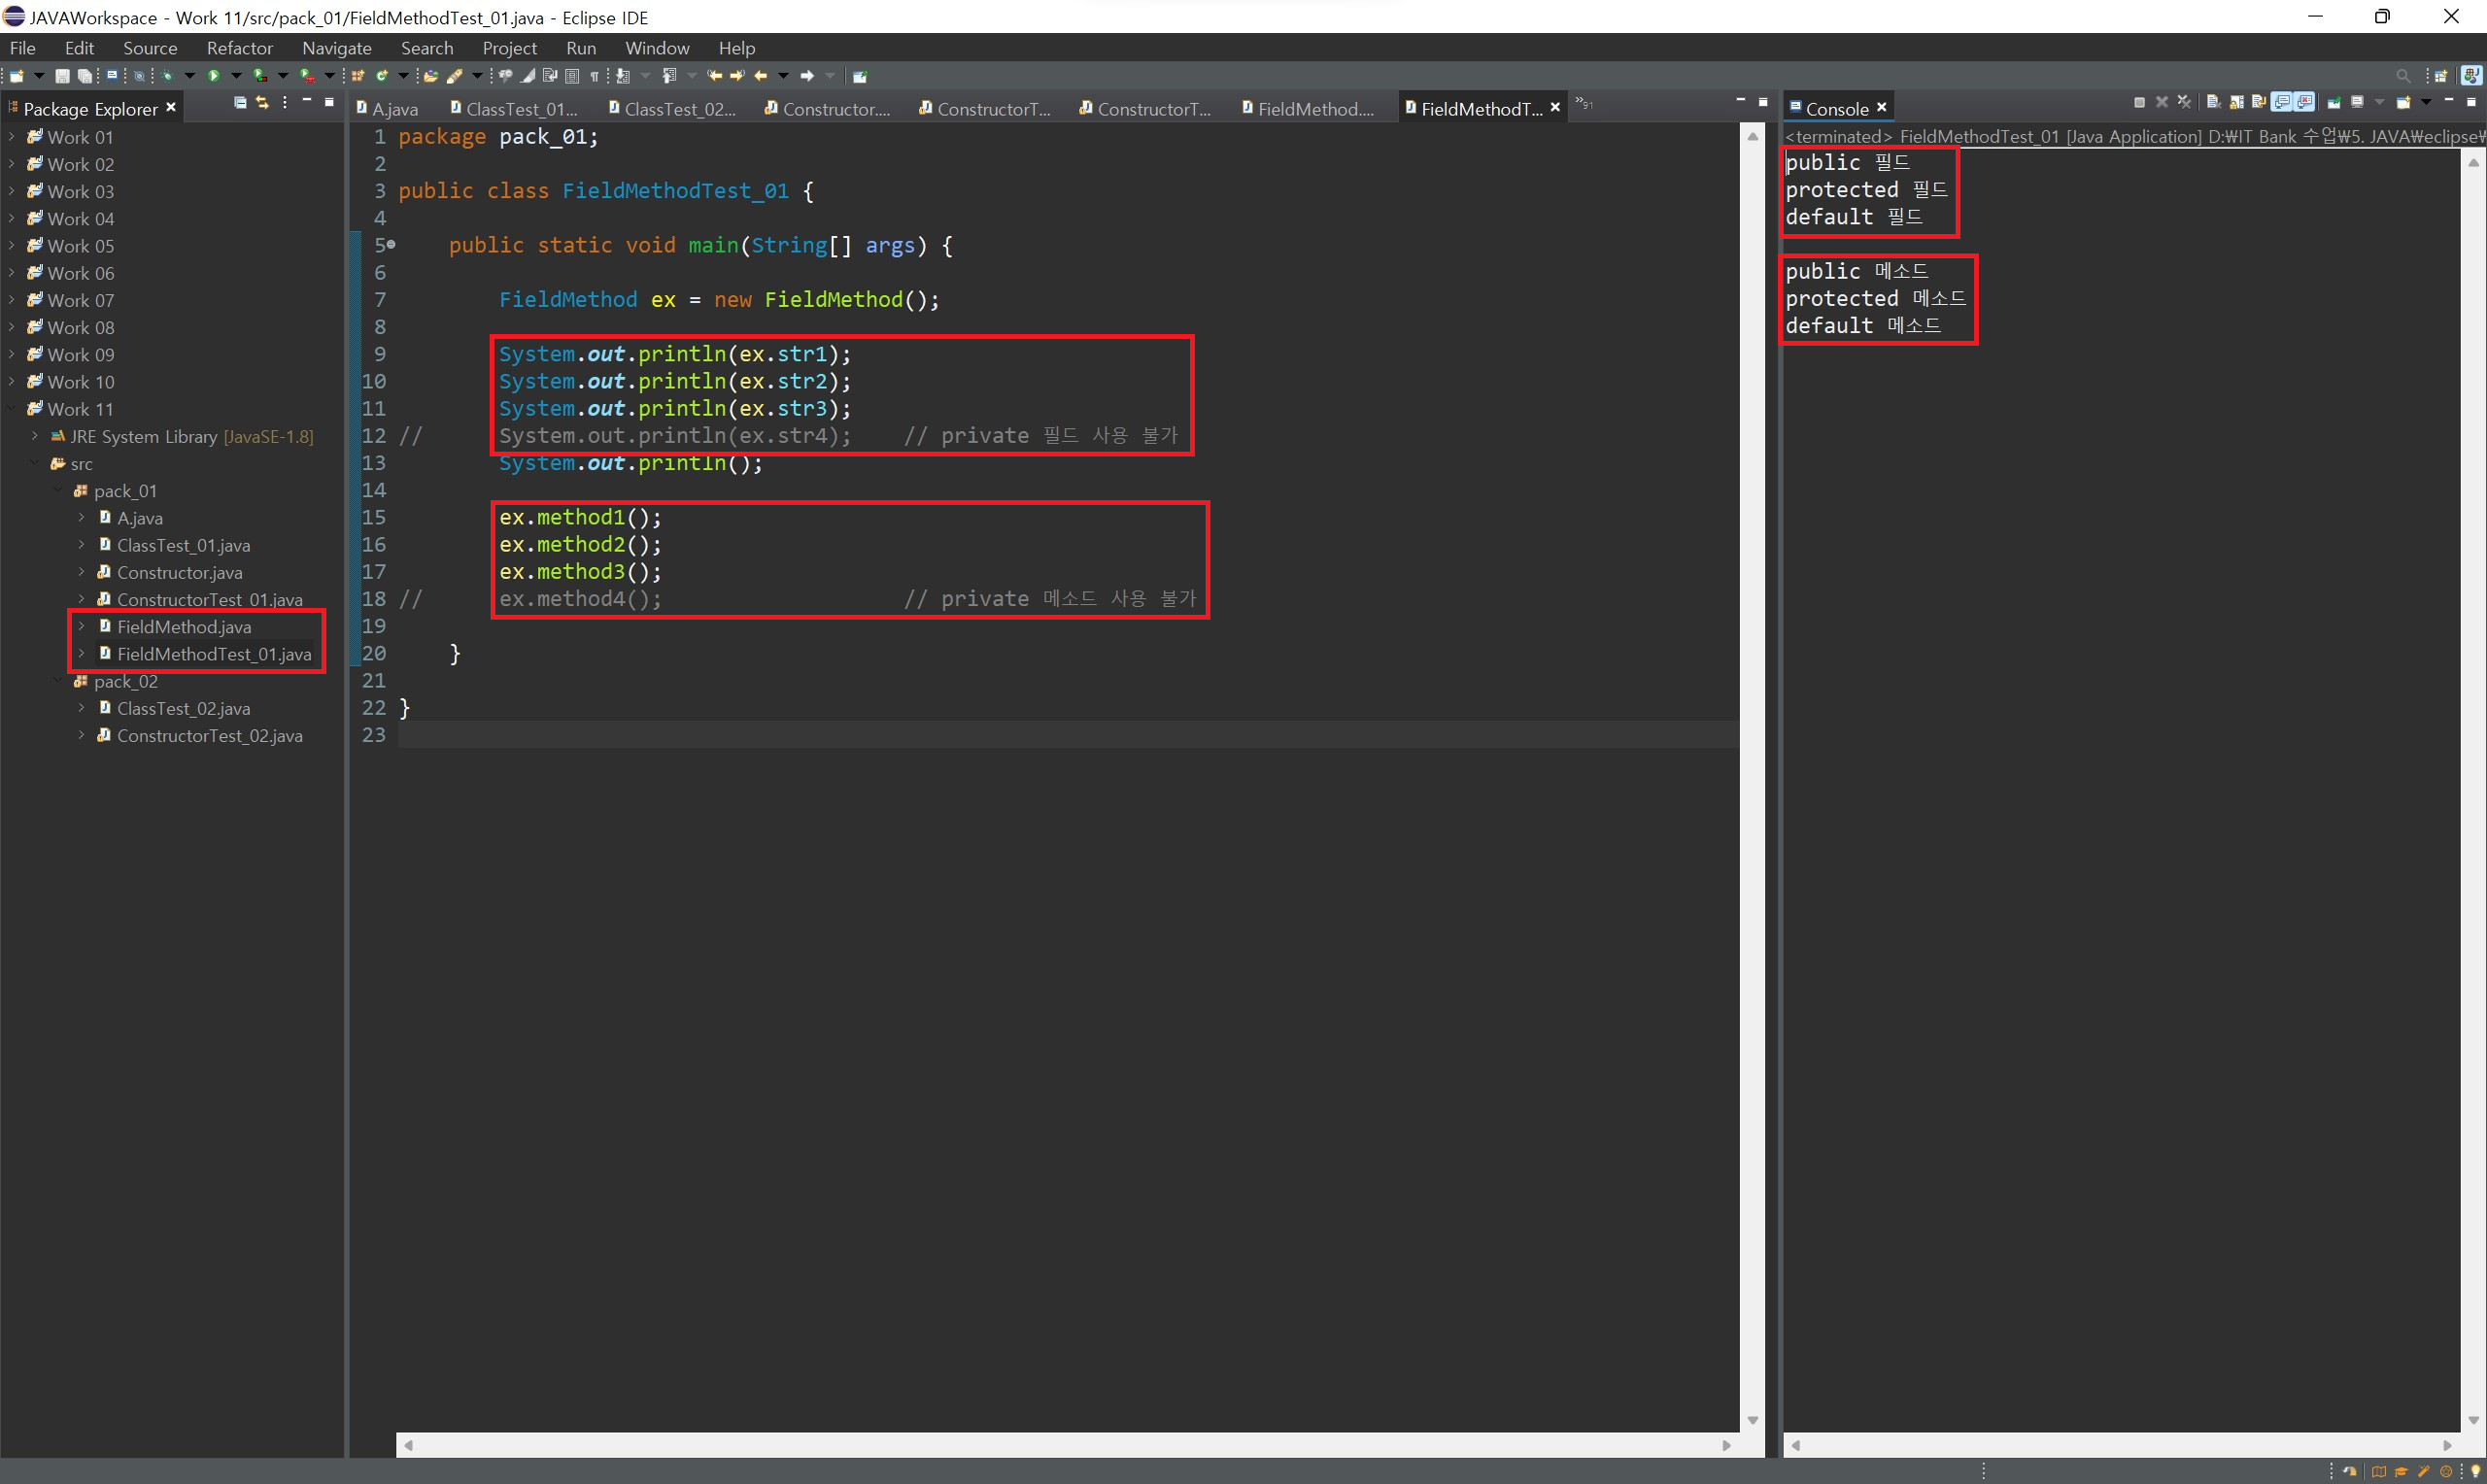This screenshot has height=1484, width=2487.
Task: Open dropdown arrow next to Run button
Action: (x=236, y=76)
